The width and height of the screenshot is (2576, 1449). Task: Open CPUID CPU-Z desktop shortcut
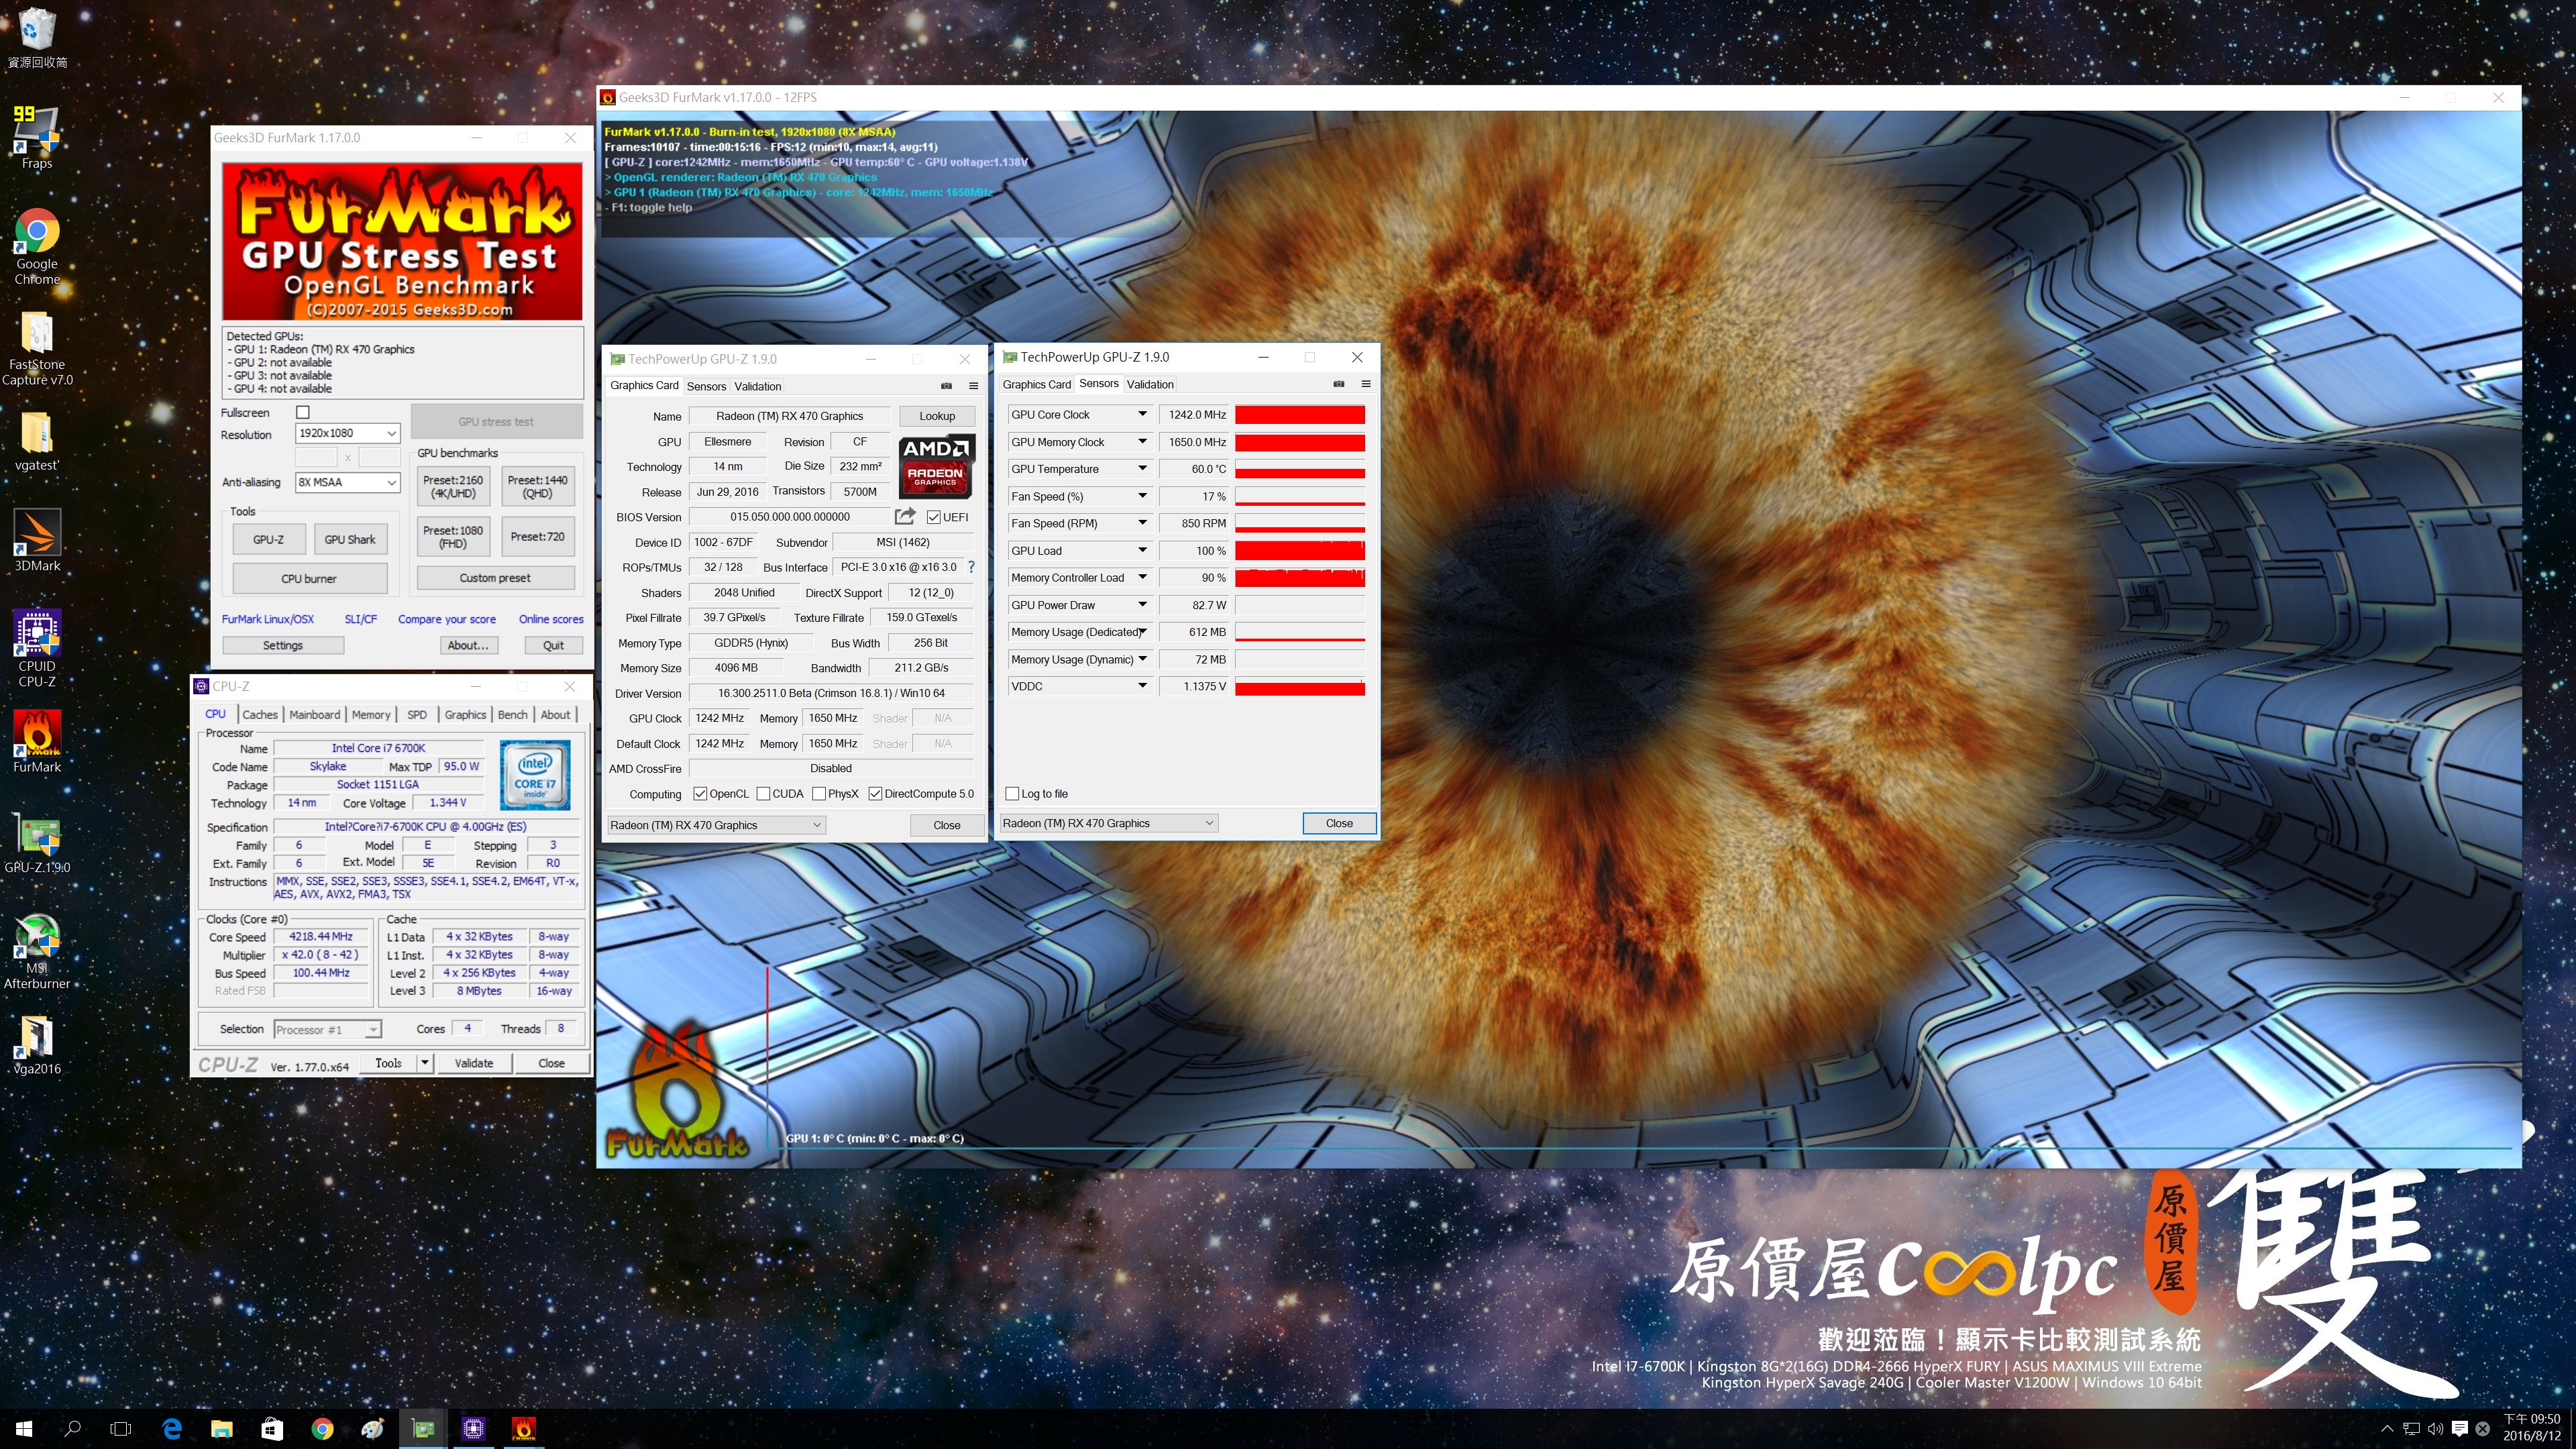pos(37,648)
